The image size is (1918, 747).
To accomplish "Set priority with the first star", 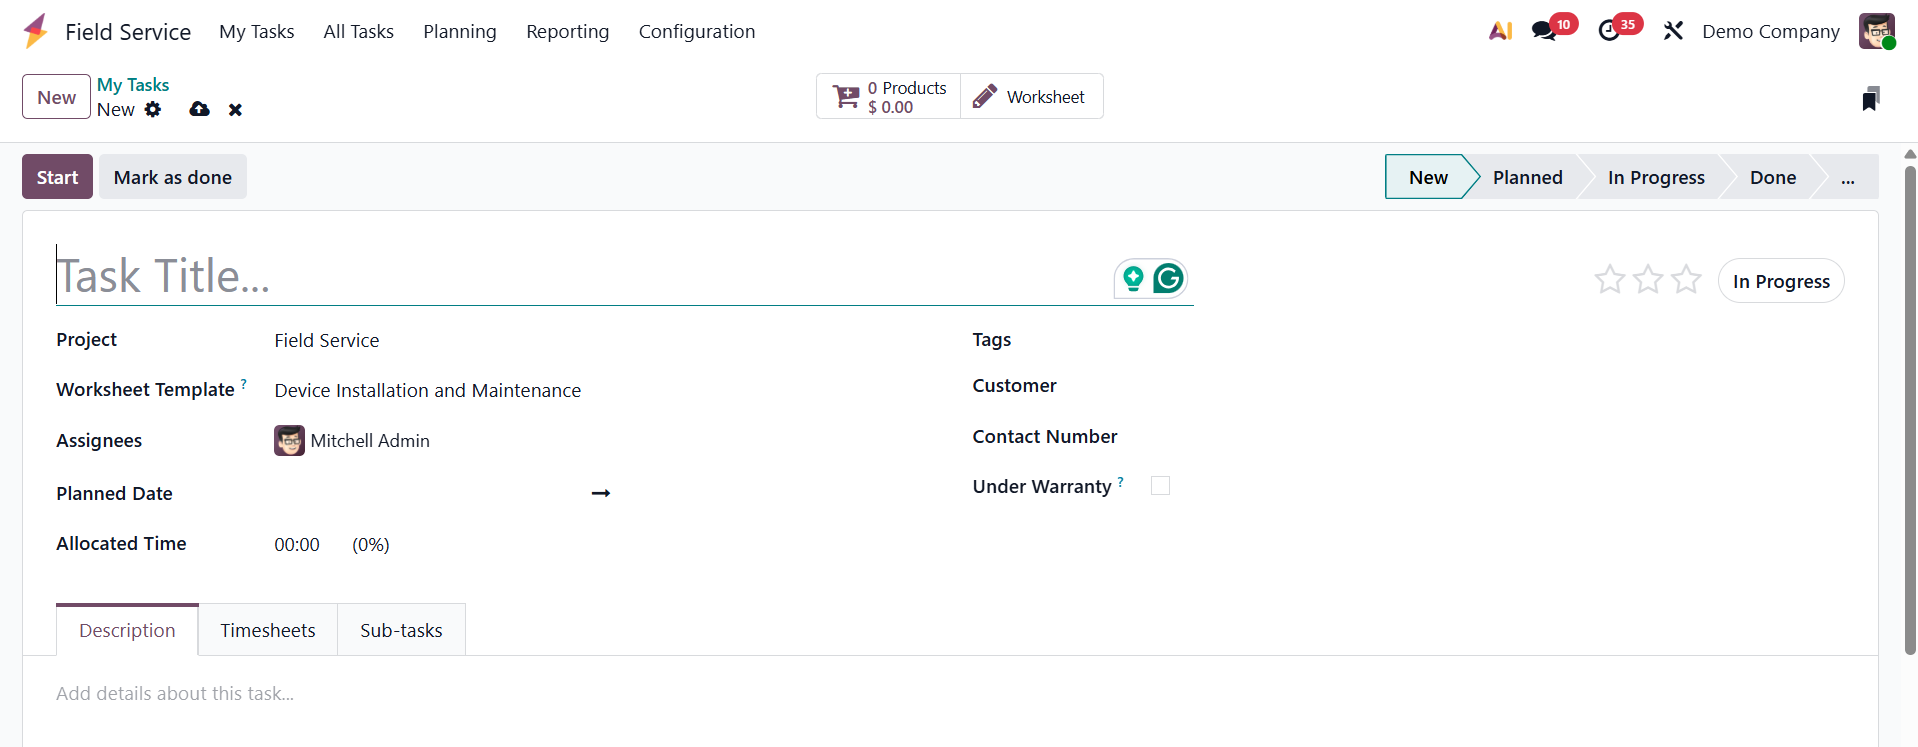I will (1609, 279).
